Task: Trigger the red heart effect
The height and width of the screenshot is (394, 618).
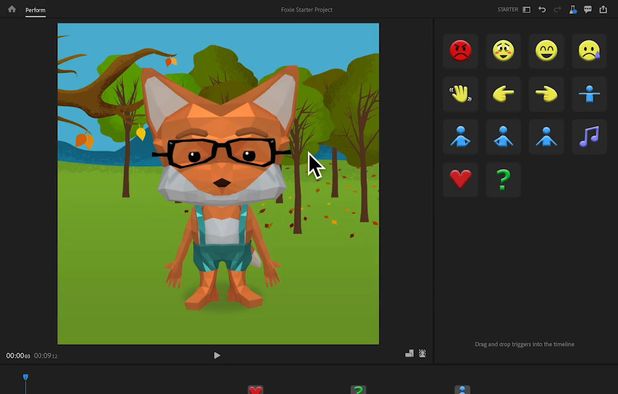Action: (460, 180)
